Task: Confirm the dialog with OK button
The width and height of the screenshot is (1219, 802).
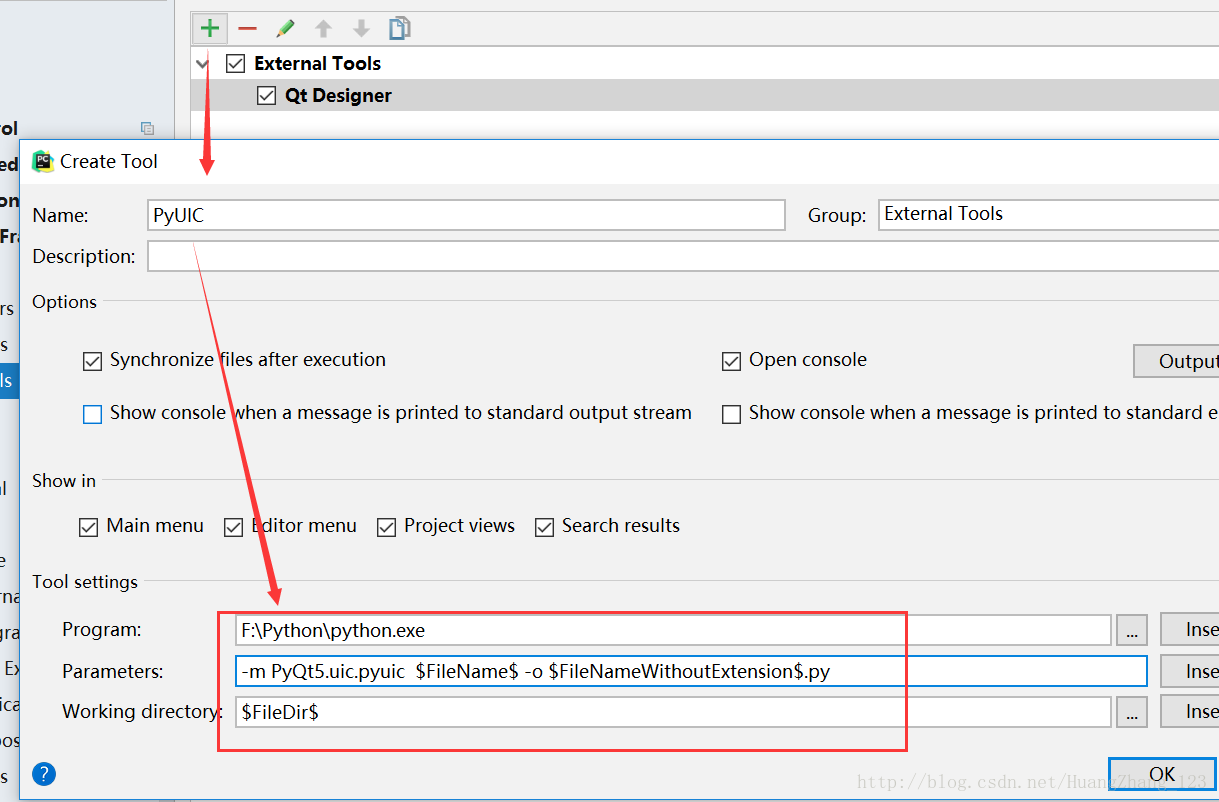Action: point(1162,774)
